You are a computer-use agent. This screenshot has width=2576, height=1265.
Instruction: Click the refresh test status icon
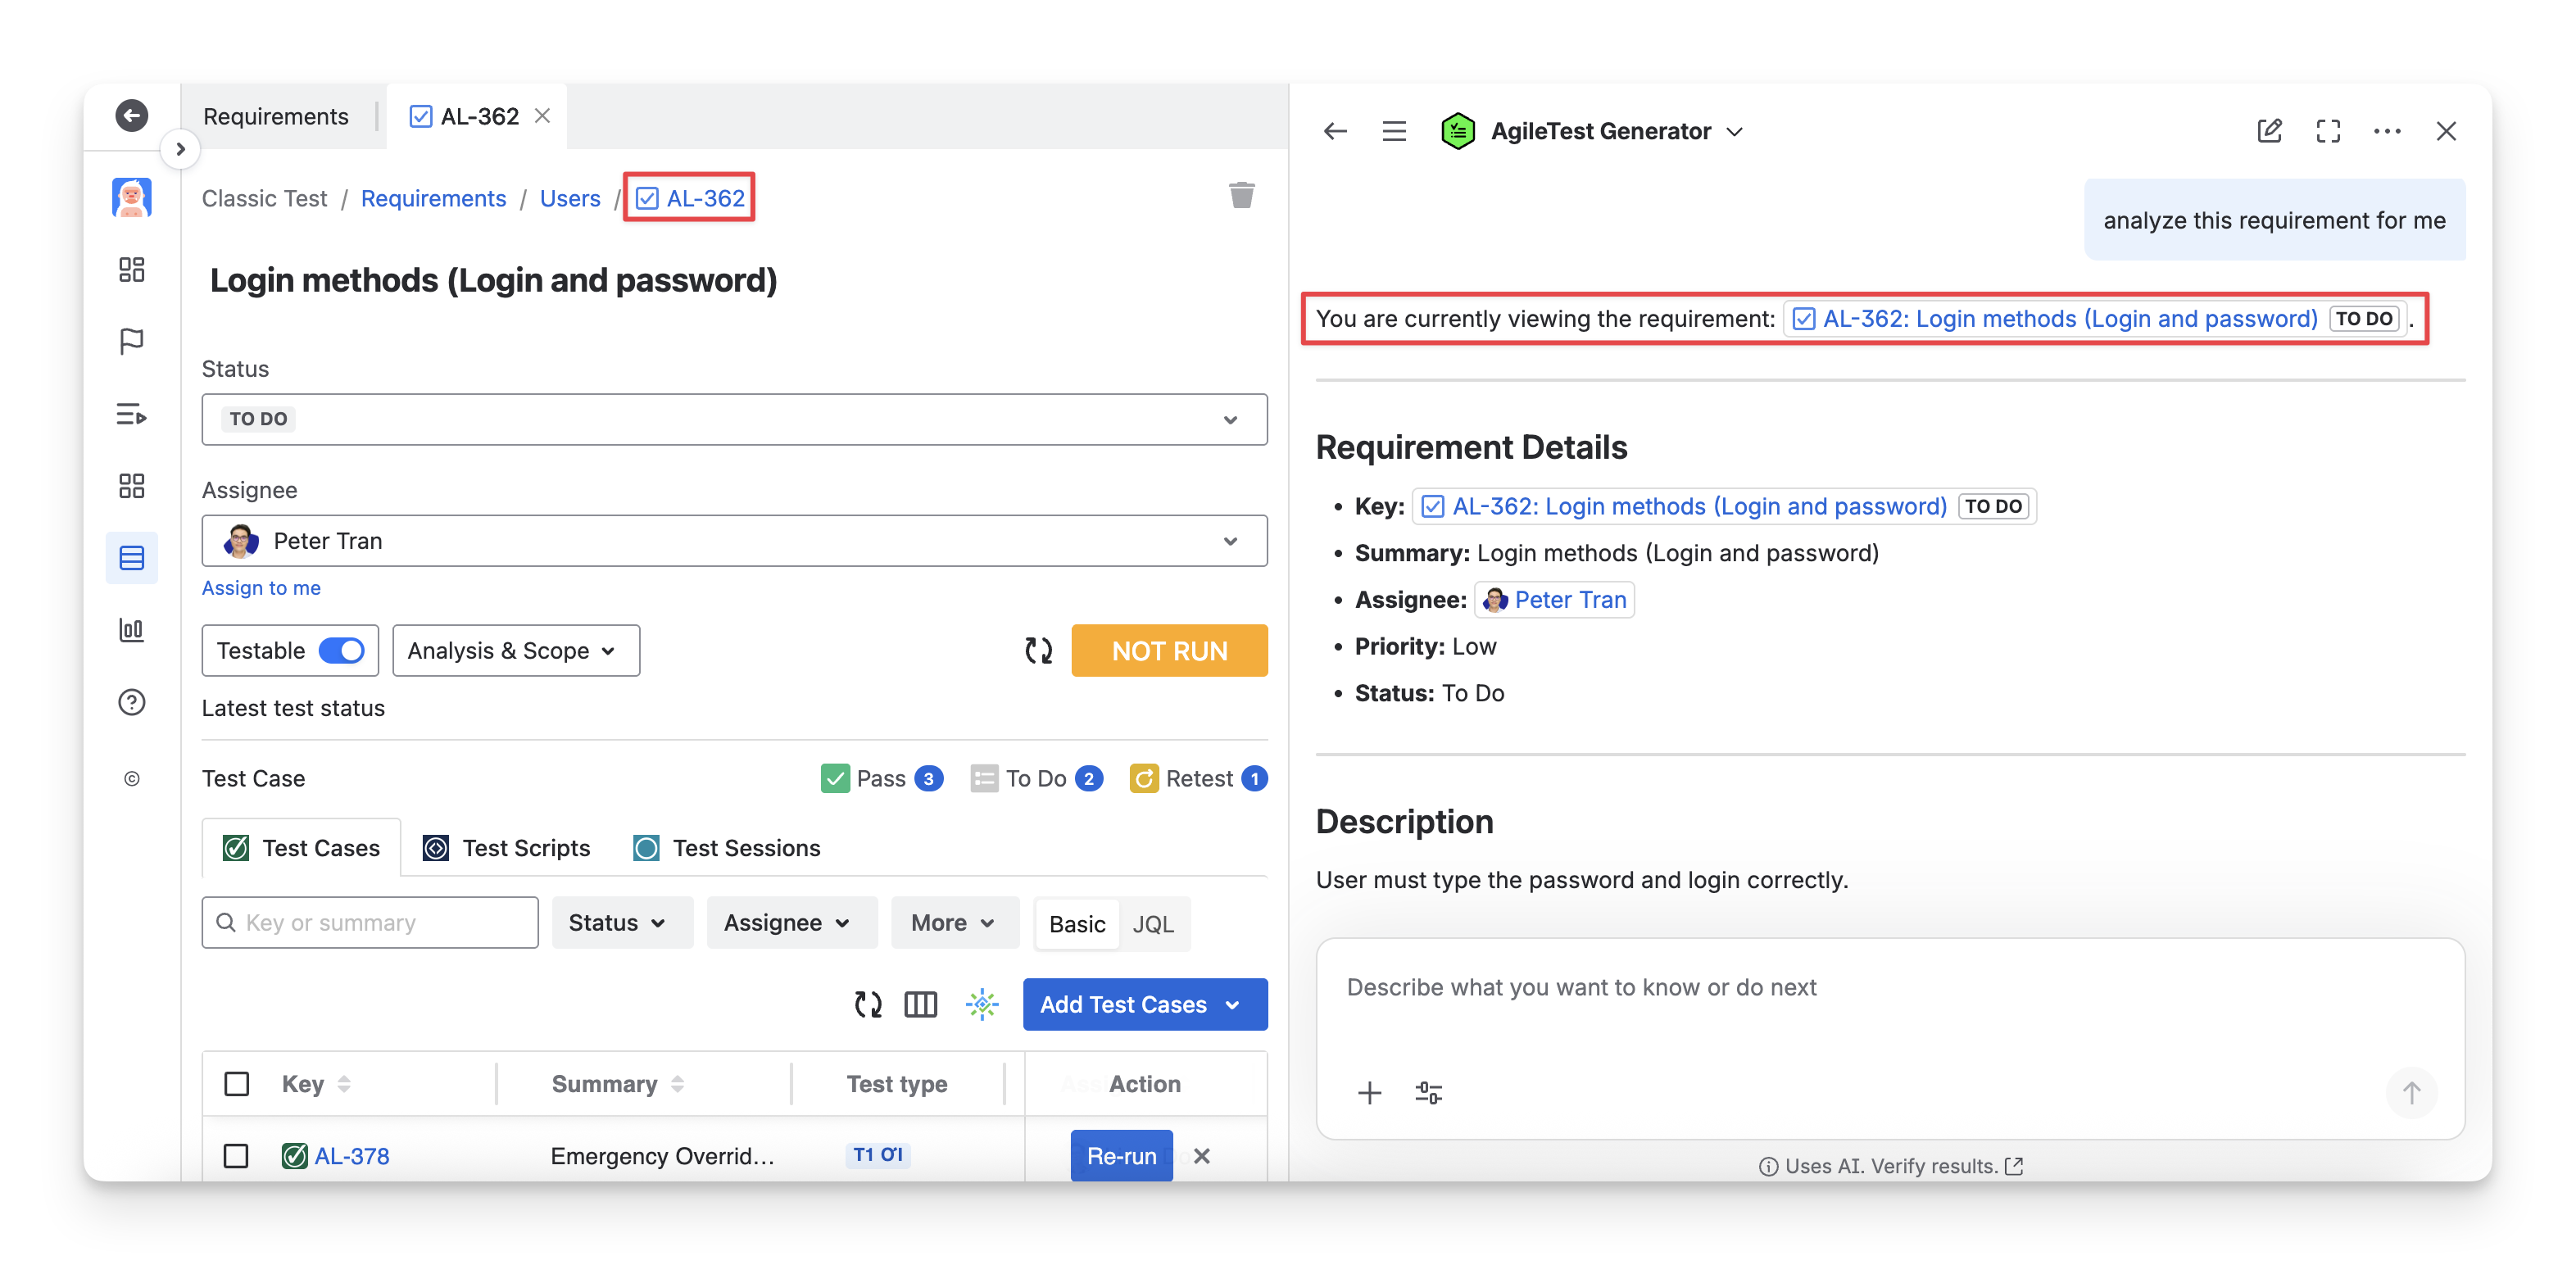click(1038, 651)
